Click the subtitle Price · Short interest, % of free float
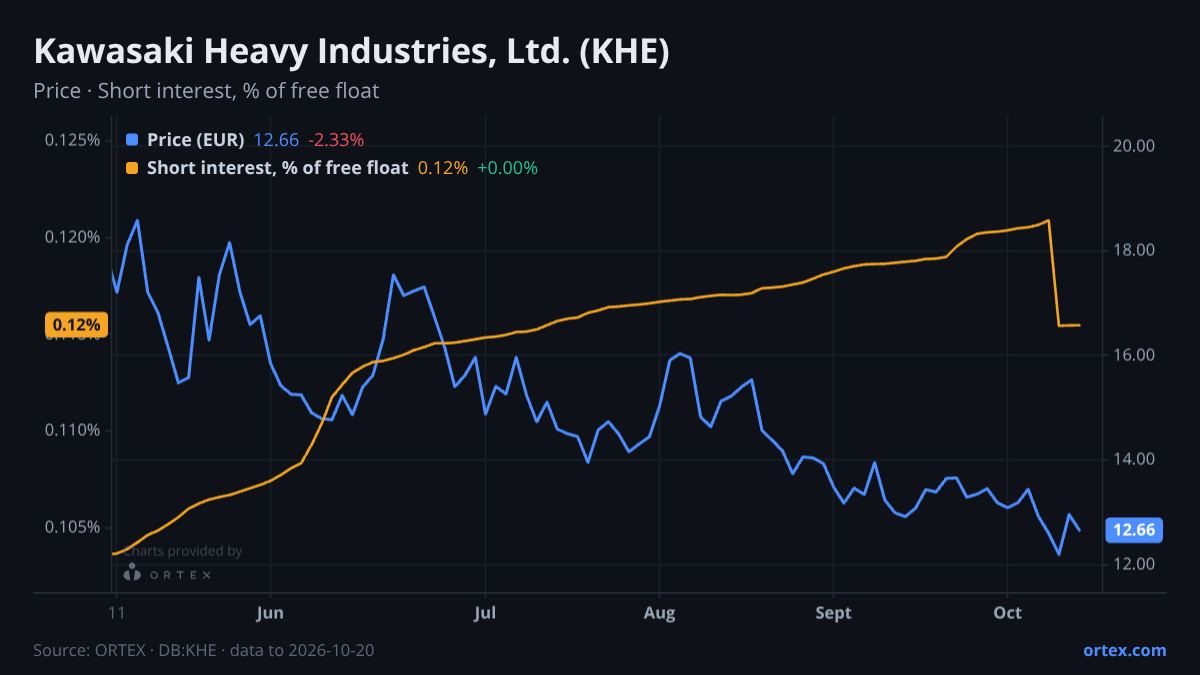1200x675 pixels. (206, 91)
